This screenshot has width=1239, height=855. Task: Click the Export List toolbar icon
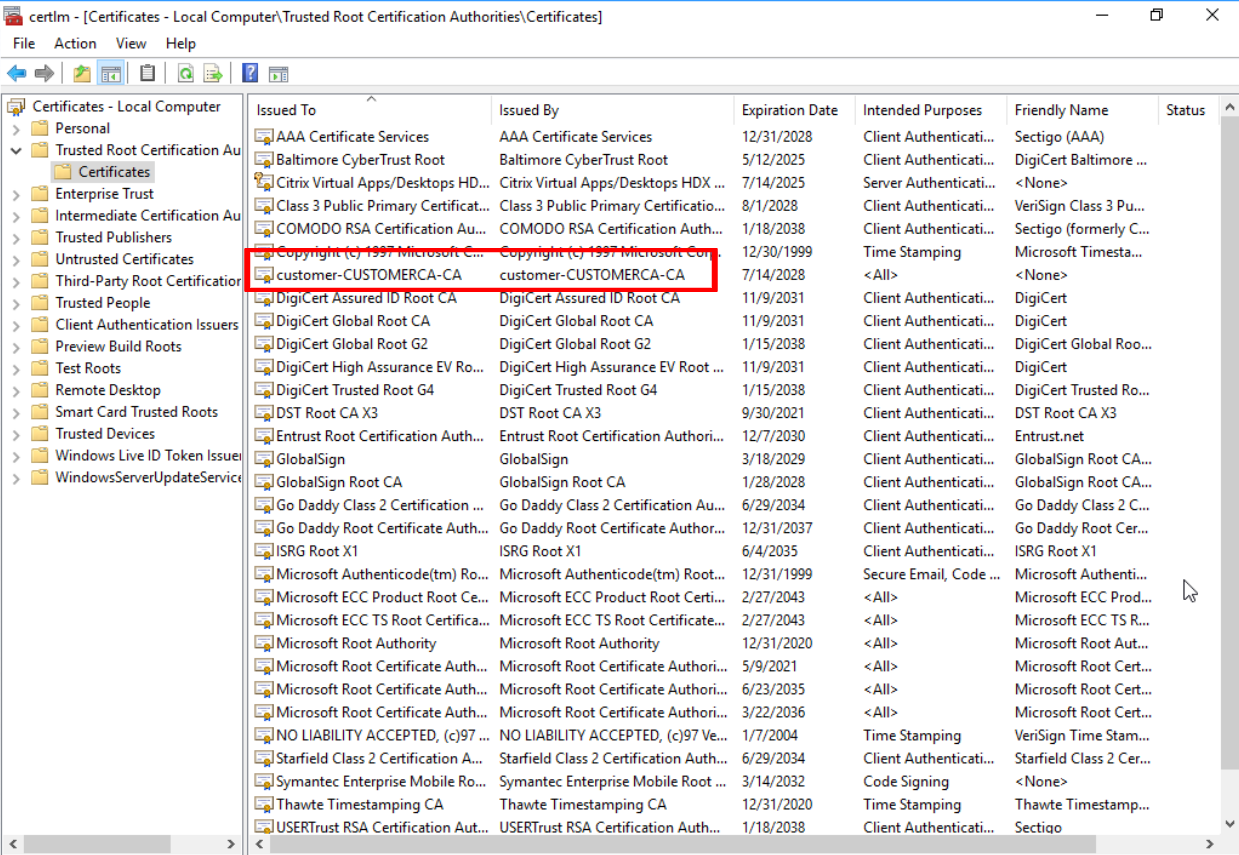coord(213,73)
